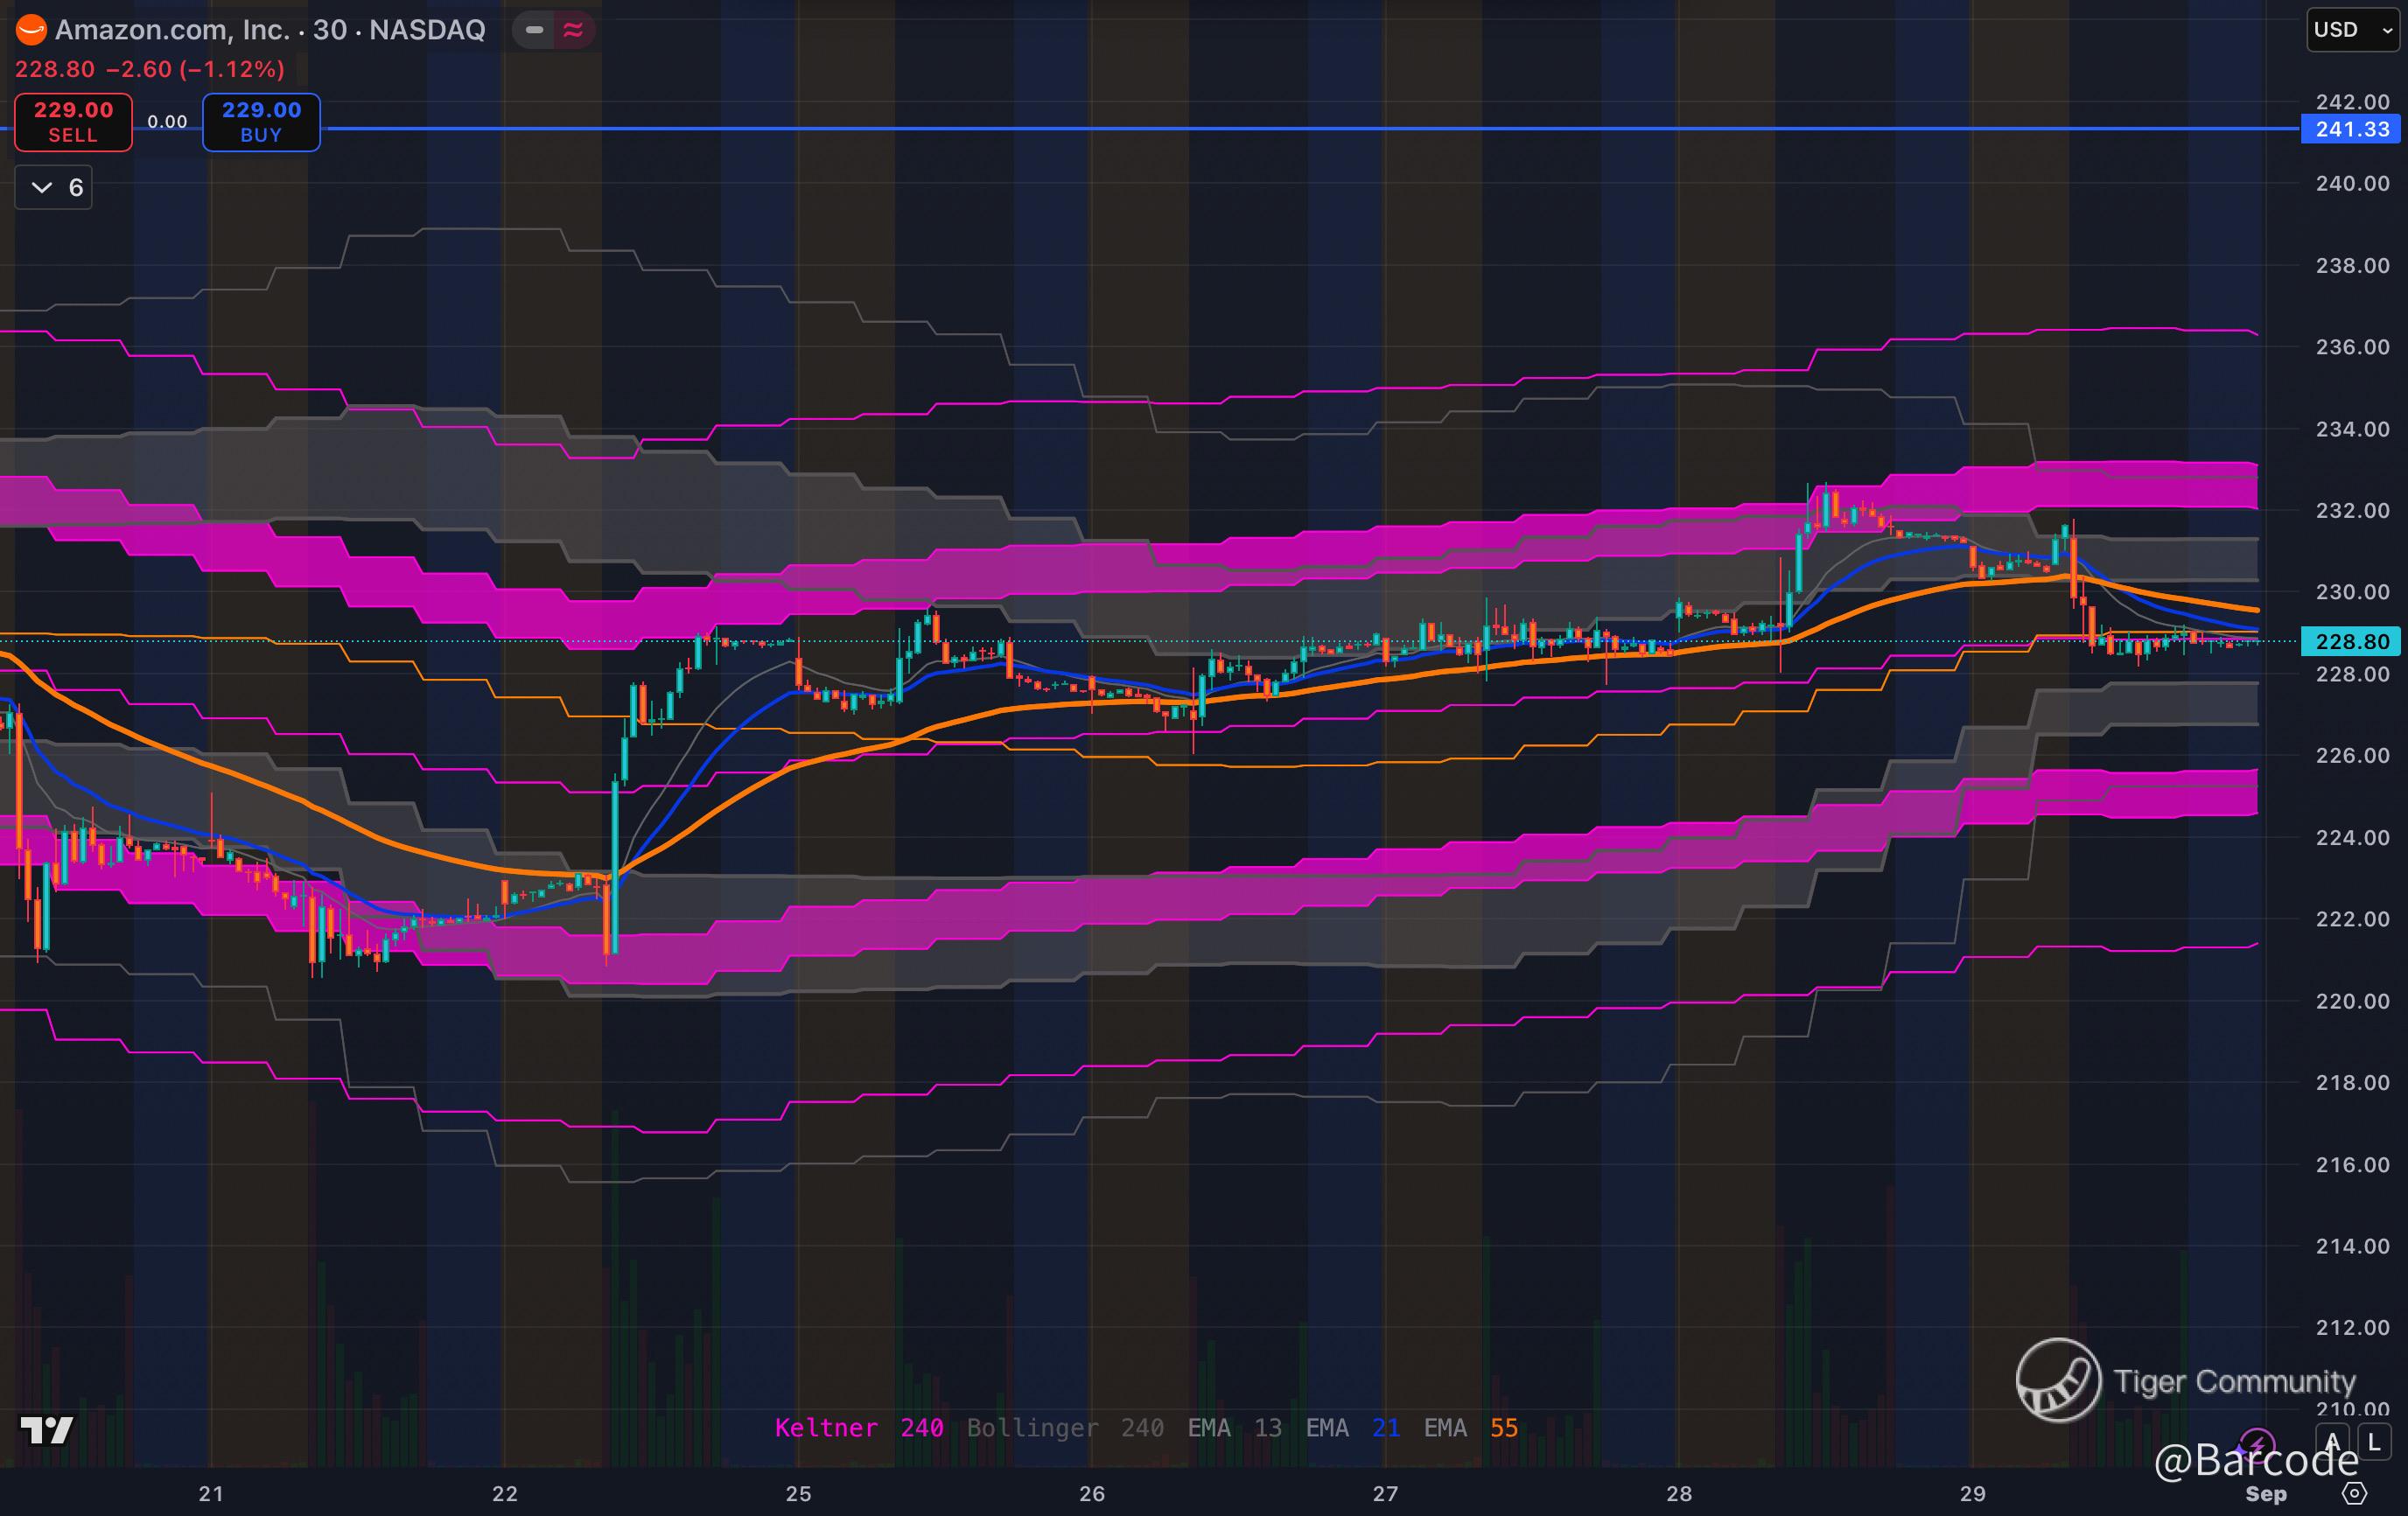Click the Bollinger 240 indicator label
The image size is (2408, 1516).
1064,1427
